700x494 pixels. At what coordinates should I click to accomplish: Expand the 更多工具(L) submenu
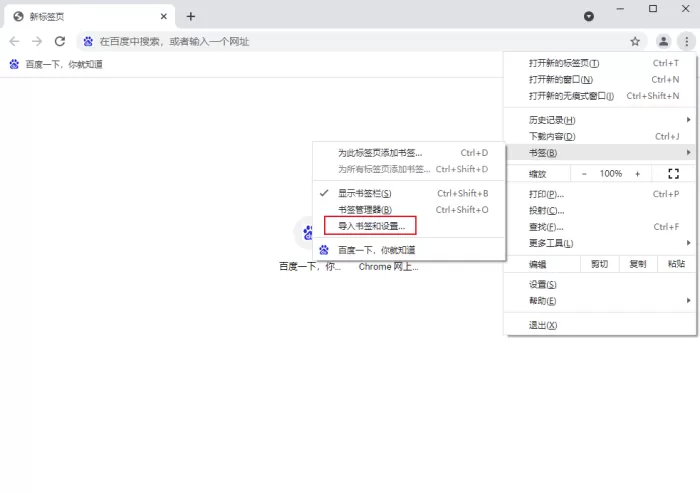click(600, 243)
